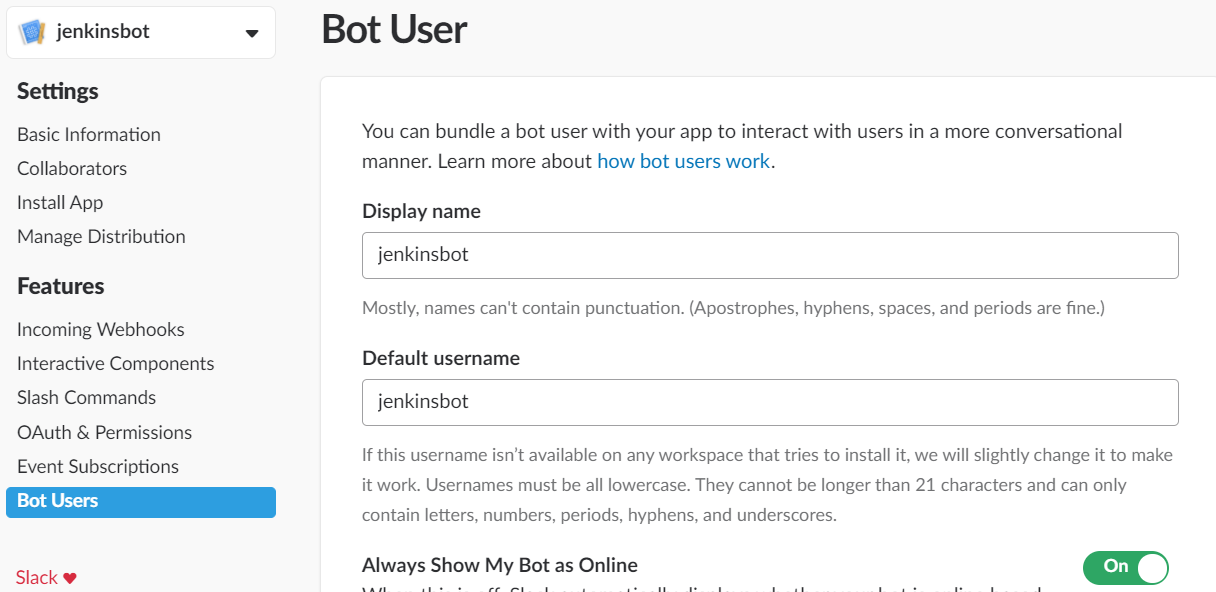This screenshot has width=1216, height=592.
Task: Navigate to Incoming Webhooks
Action: [x=101, y=329]
